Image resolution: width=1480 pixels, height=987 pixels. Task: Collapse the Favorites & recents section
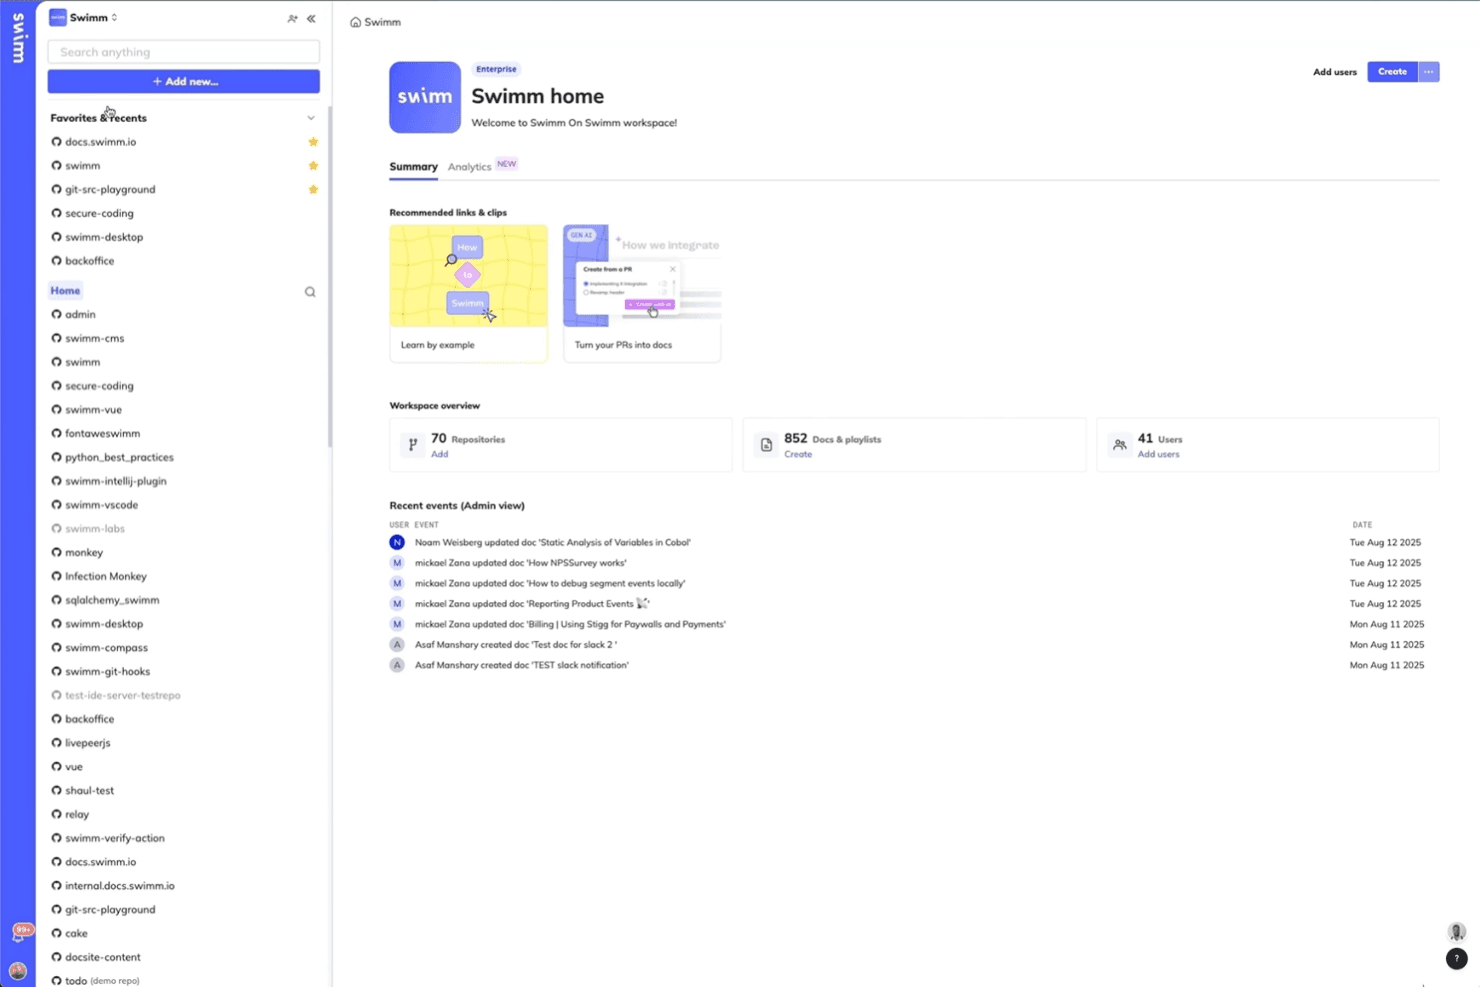311,118
